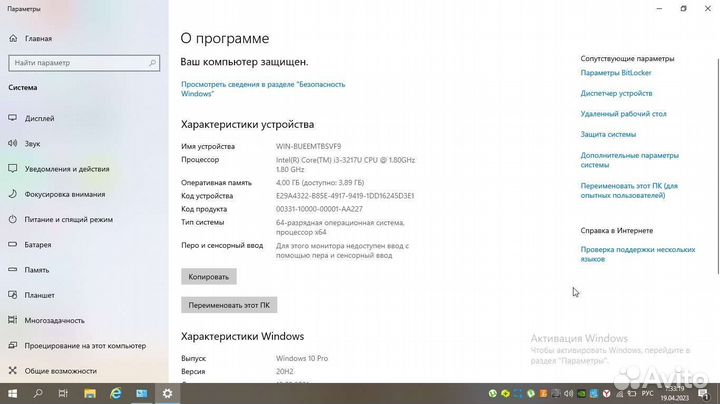Open Защита системы link
Screen dimensions: 720x404
pyautogui.click(x=608, y=135)
